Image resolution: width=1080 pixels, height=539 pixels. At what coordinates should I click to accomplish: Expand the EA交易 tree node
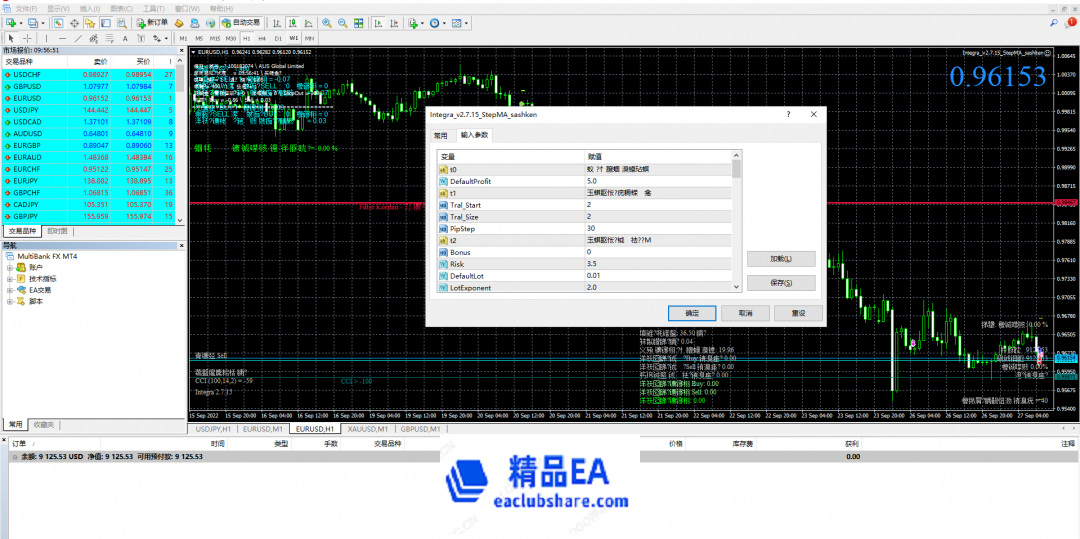coord(10,290)
